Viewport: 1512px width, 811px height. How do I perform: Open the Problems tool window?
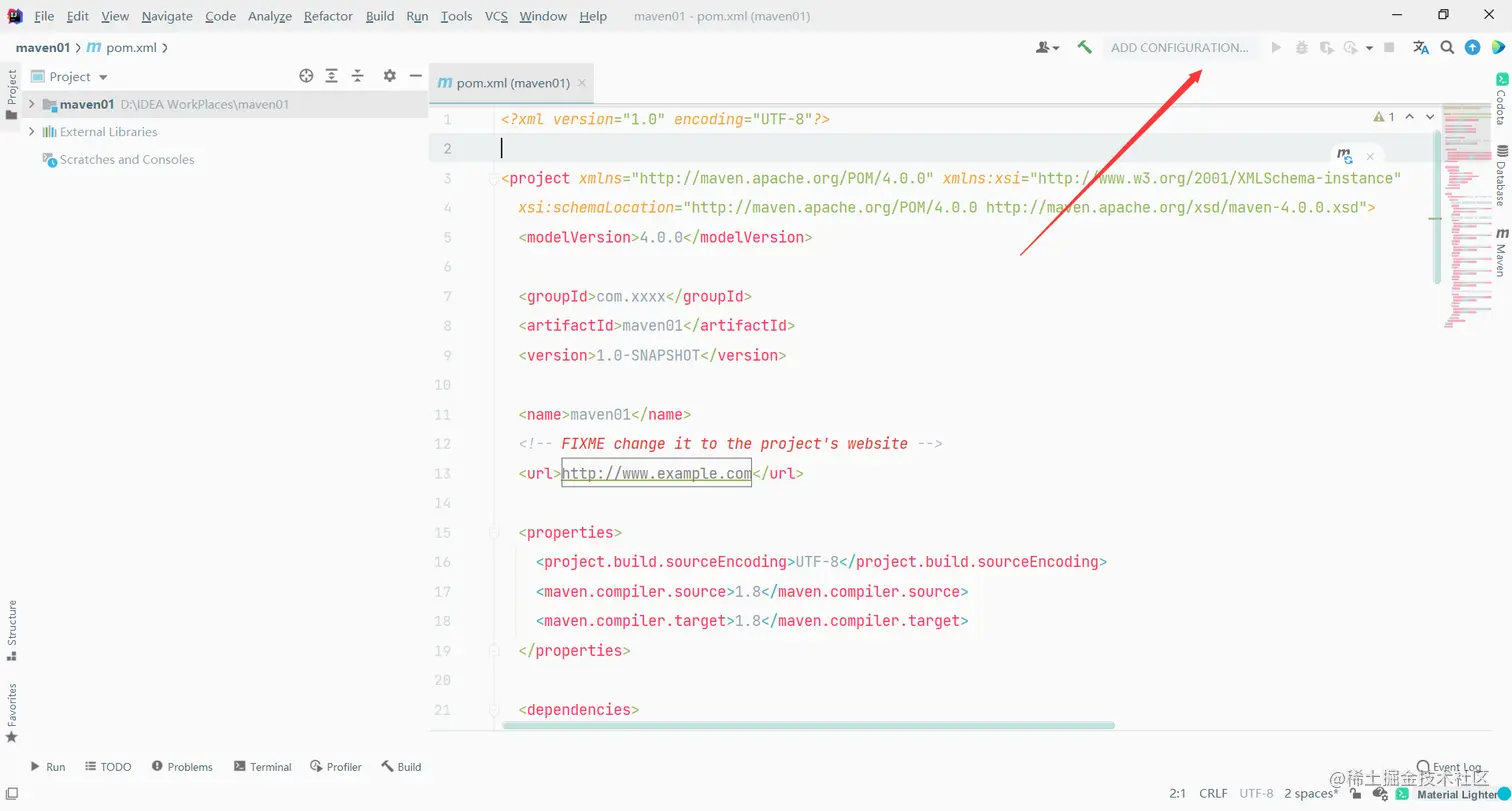(182, 767)
